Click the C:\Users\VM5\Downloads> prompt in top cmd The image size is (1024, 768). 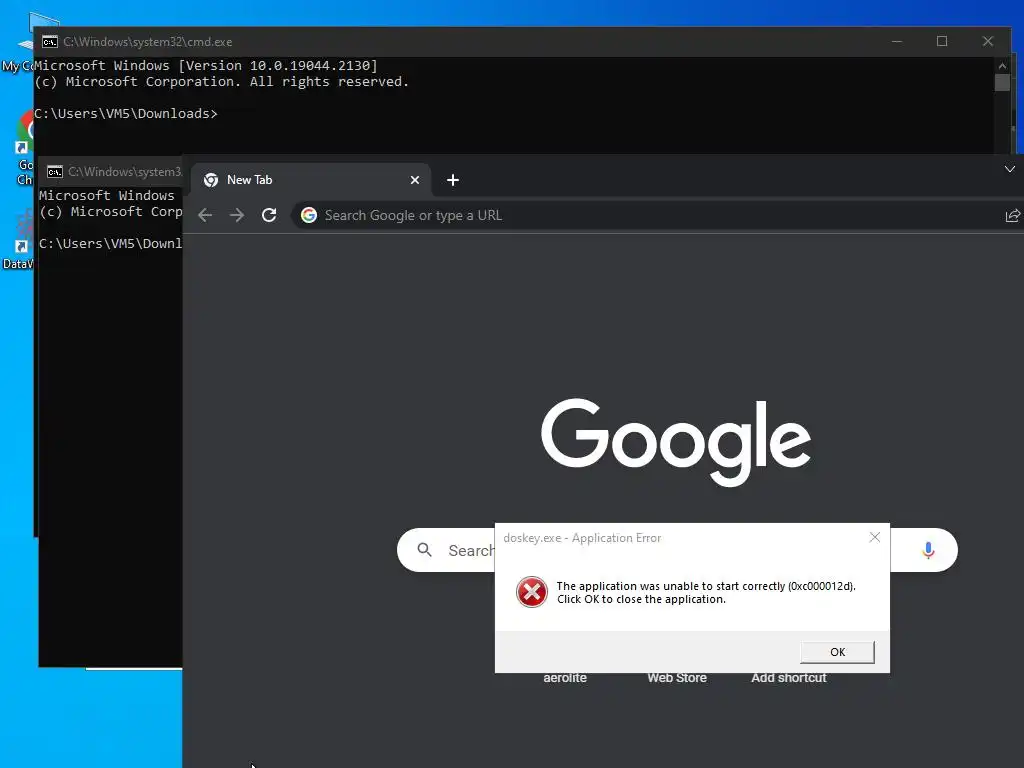126,114
